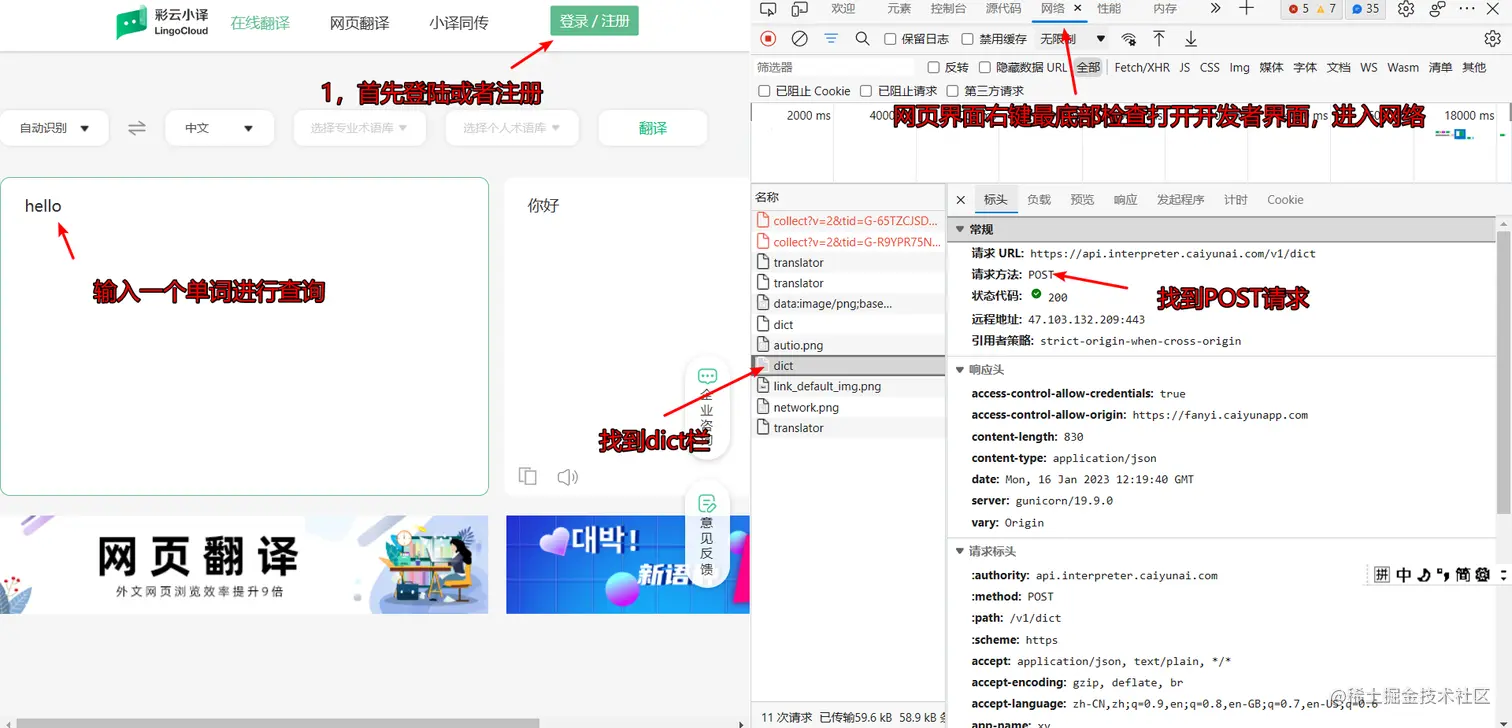Close the request details panel
The width and height of the screenshot is (1512, 728).
click(x=961, y=200)
